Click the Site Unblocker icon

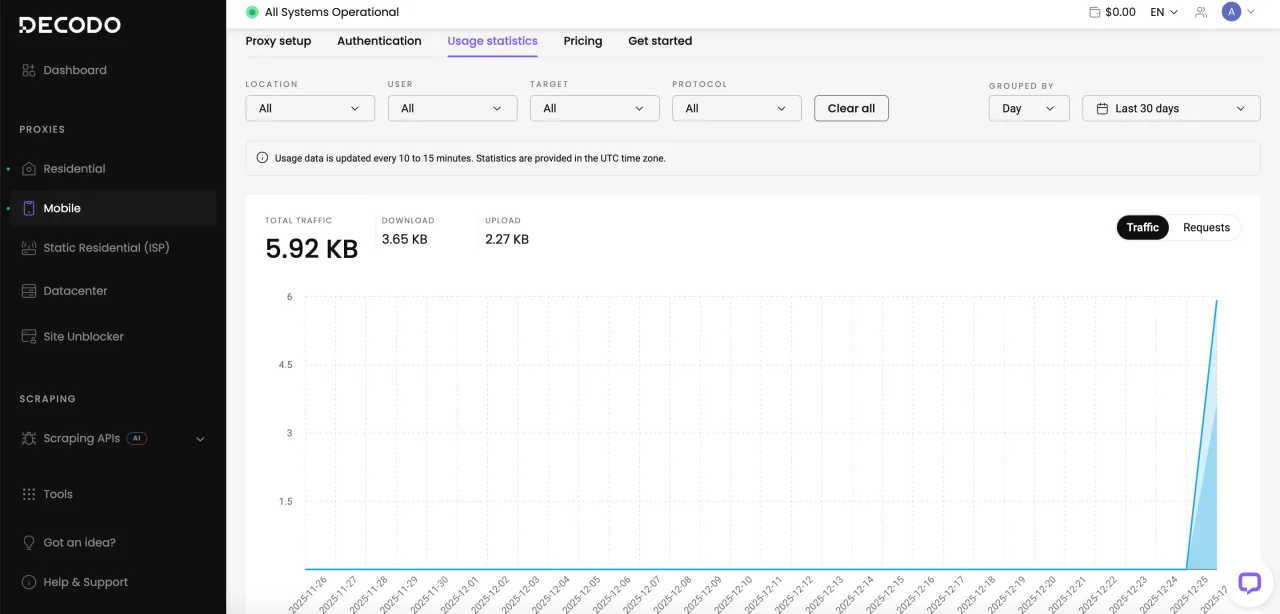(x=29, y=337)
